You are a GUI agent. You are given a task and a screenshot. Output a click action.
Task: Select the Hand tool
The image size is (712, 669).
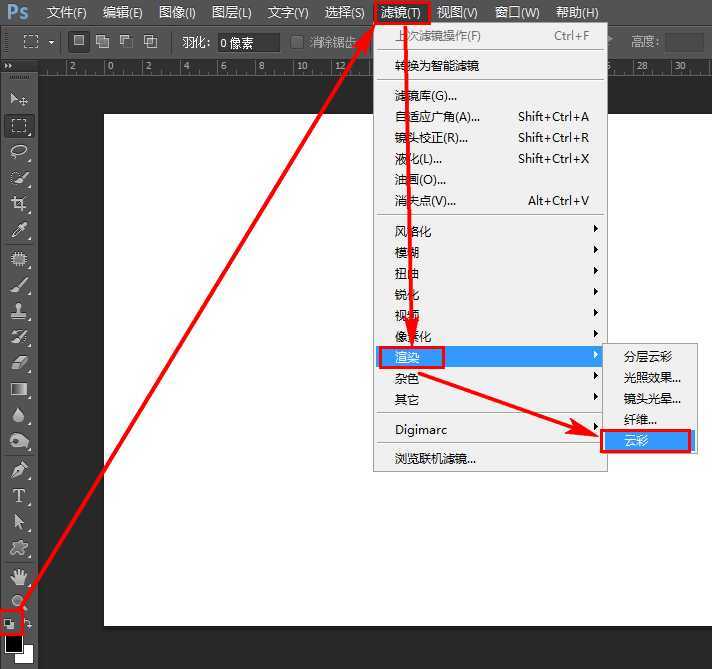[19, 576]
